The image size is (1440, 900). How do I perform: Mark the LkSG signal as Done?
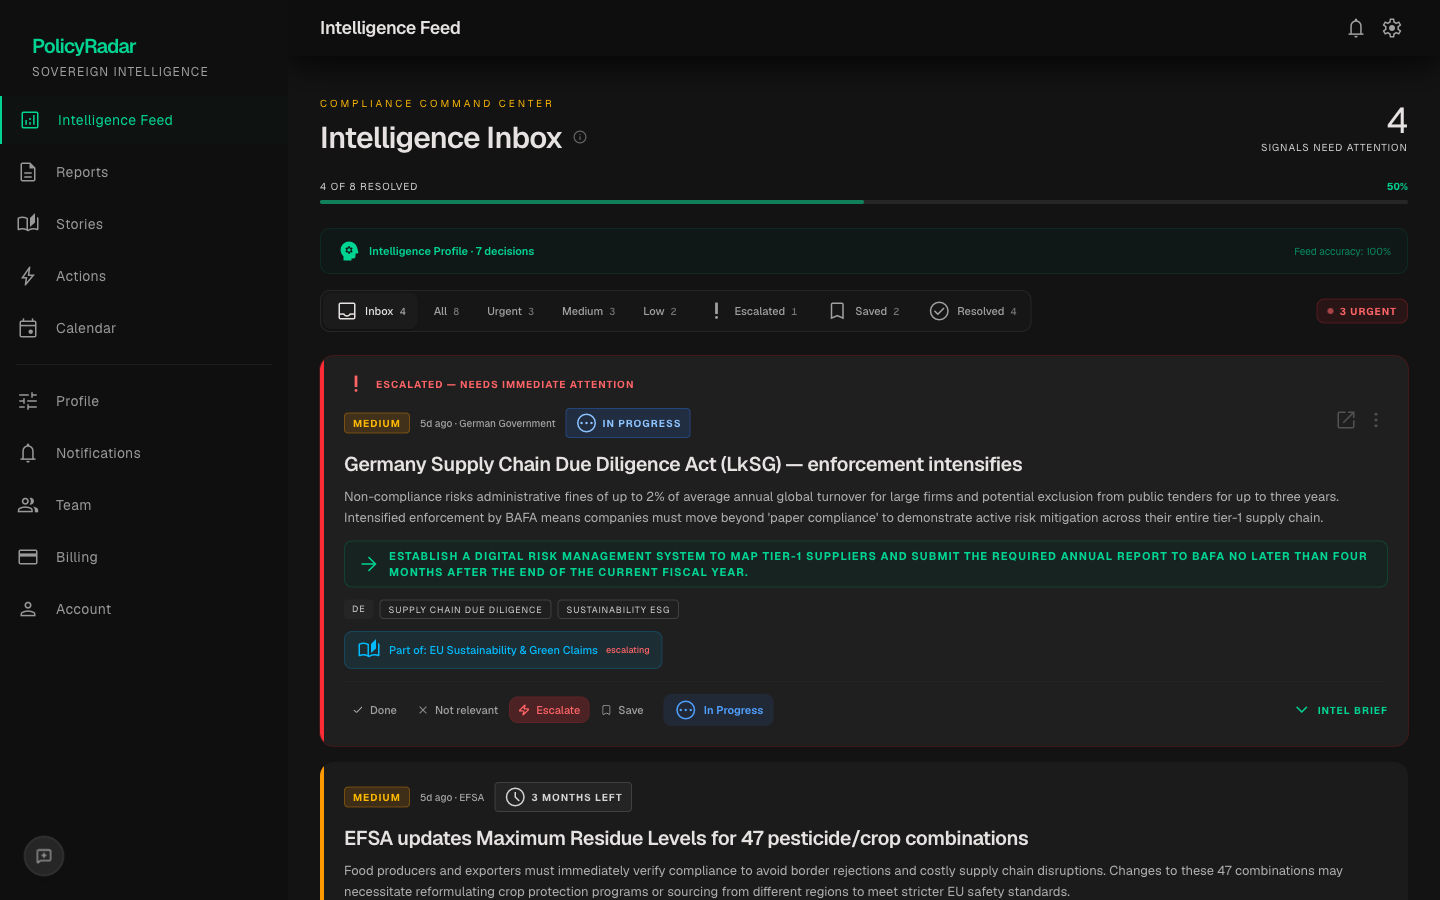pyautogui.click(x=374, y=709)
